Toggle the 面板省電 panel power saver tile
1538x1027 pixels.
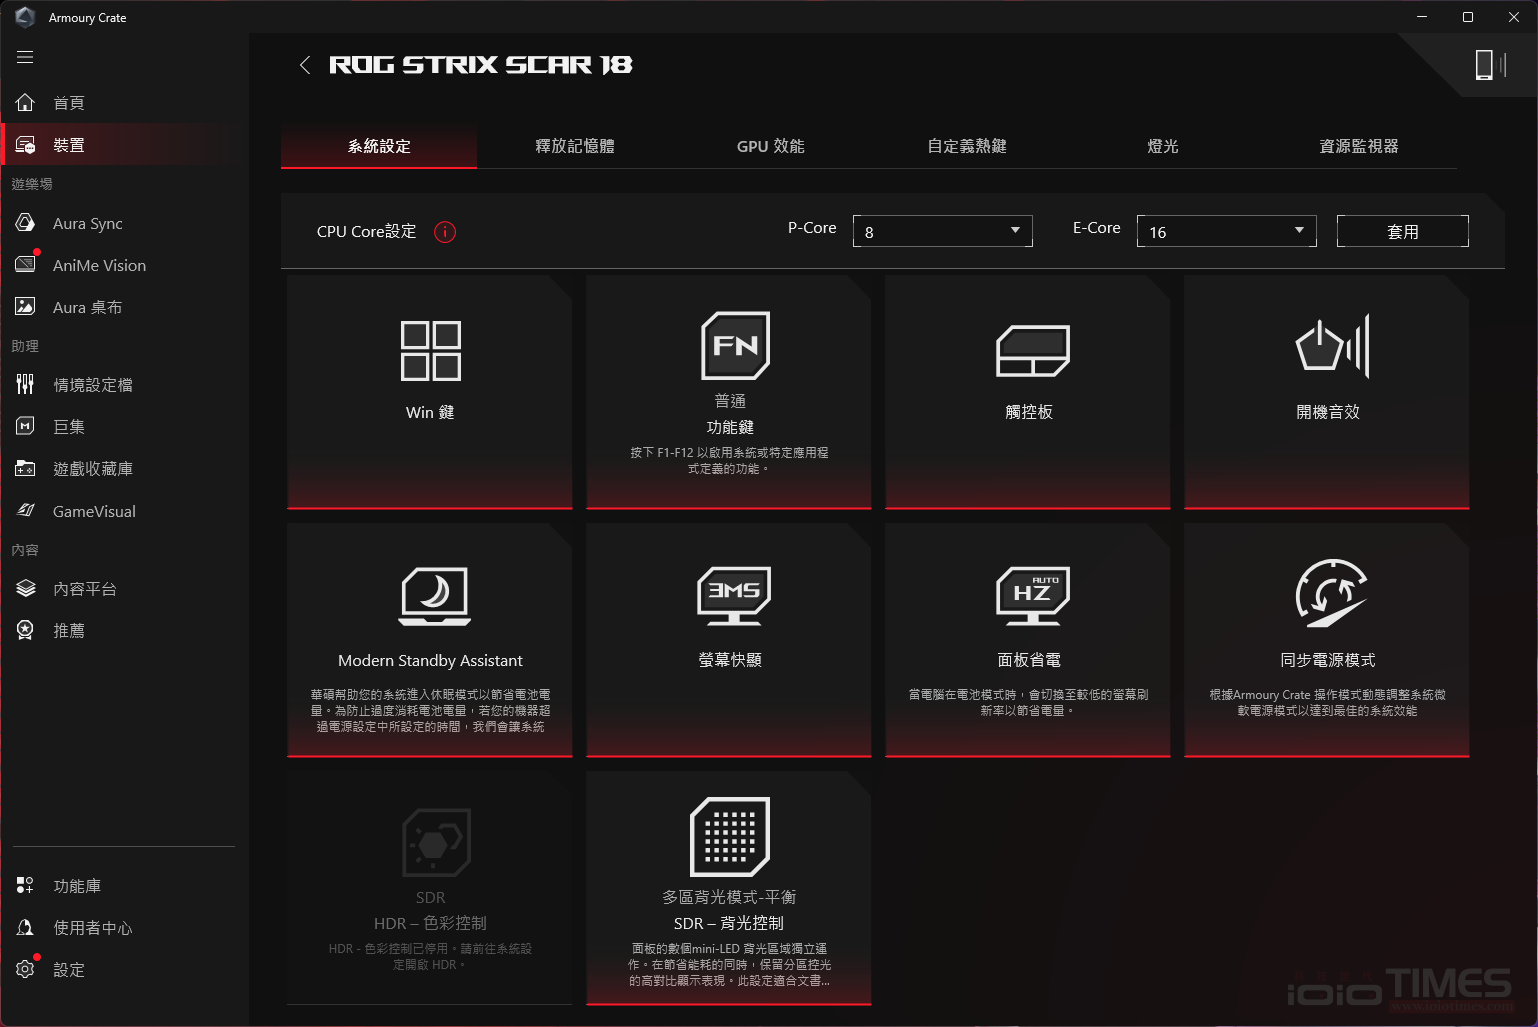click(x=1028, y=640)
